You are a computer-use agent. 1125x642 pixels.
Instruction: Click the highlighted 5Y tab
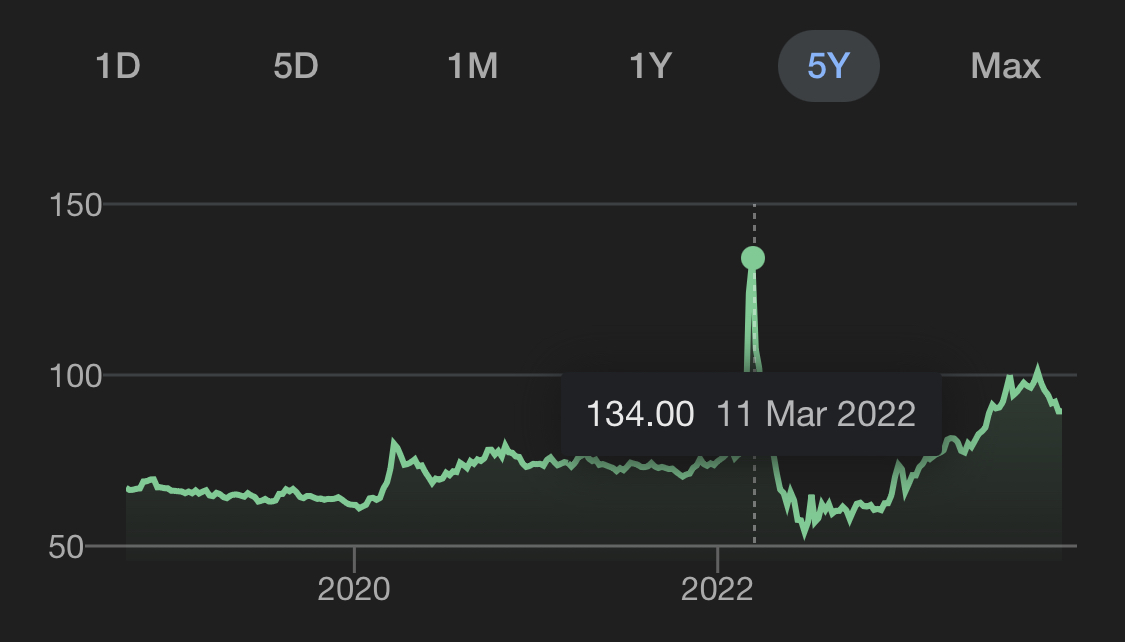828,66
